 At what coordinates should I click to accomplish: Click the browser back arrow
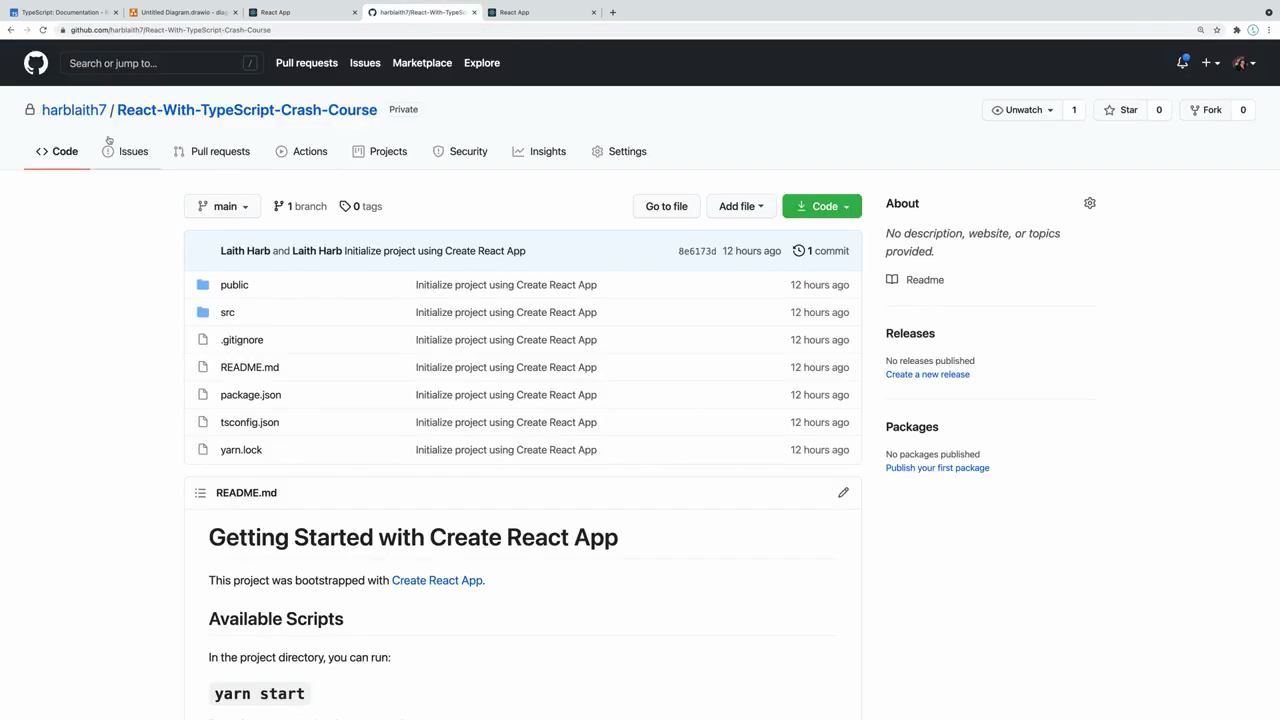[11, 30]
